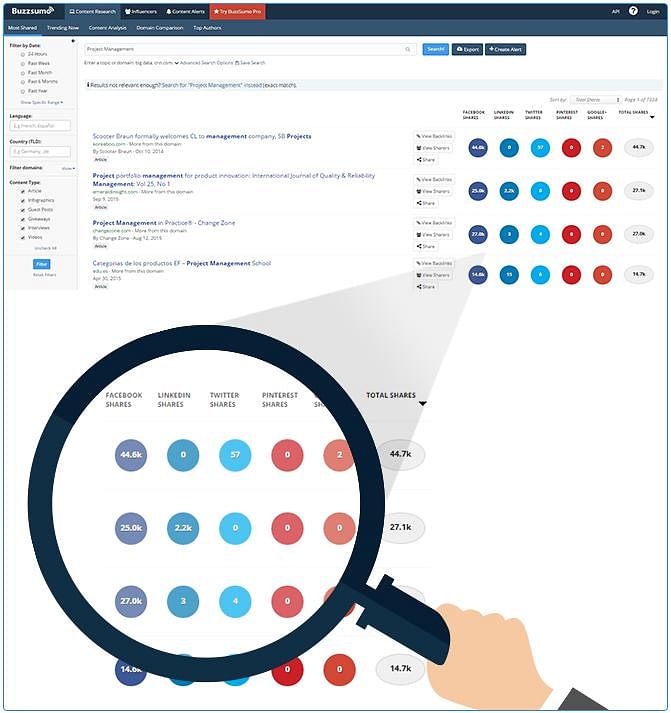Click the help question mark icon
Viewport: 671px width, 713px height.
632,11
